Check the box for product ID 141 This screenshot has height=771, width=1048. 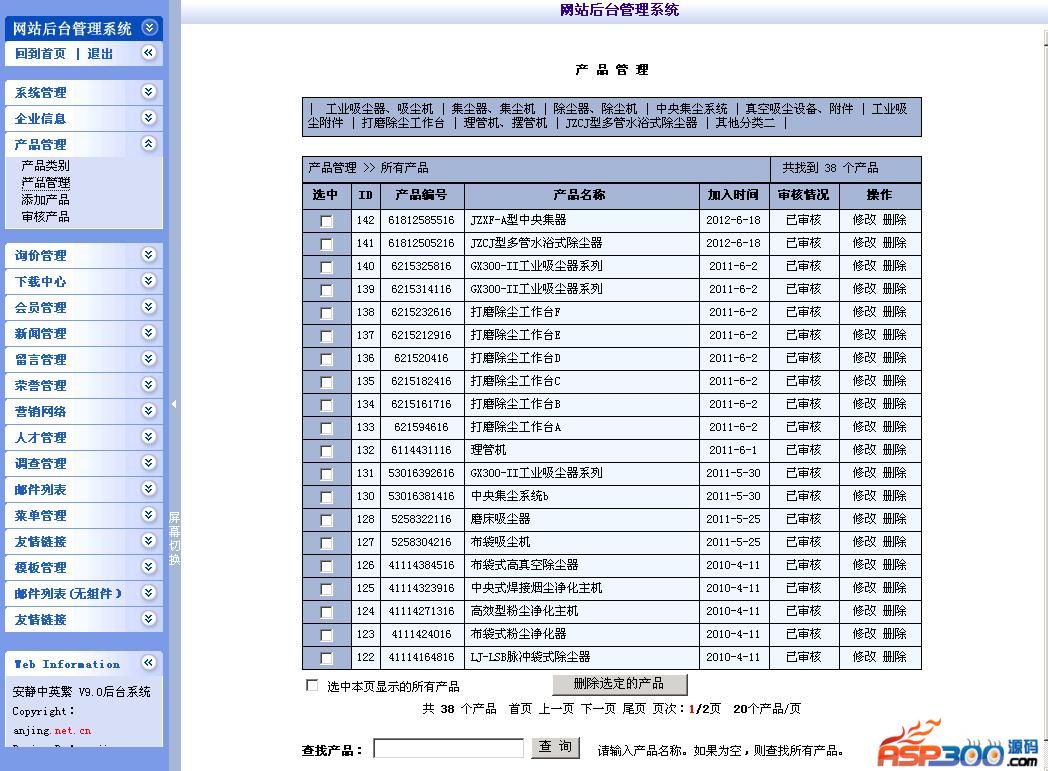(326, 244)
